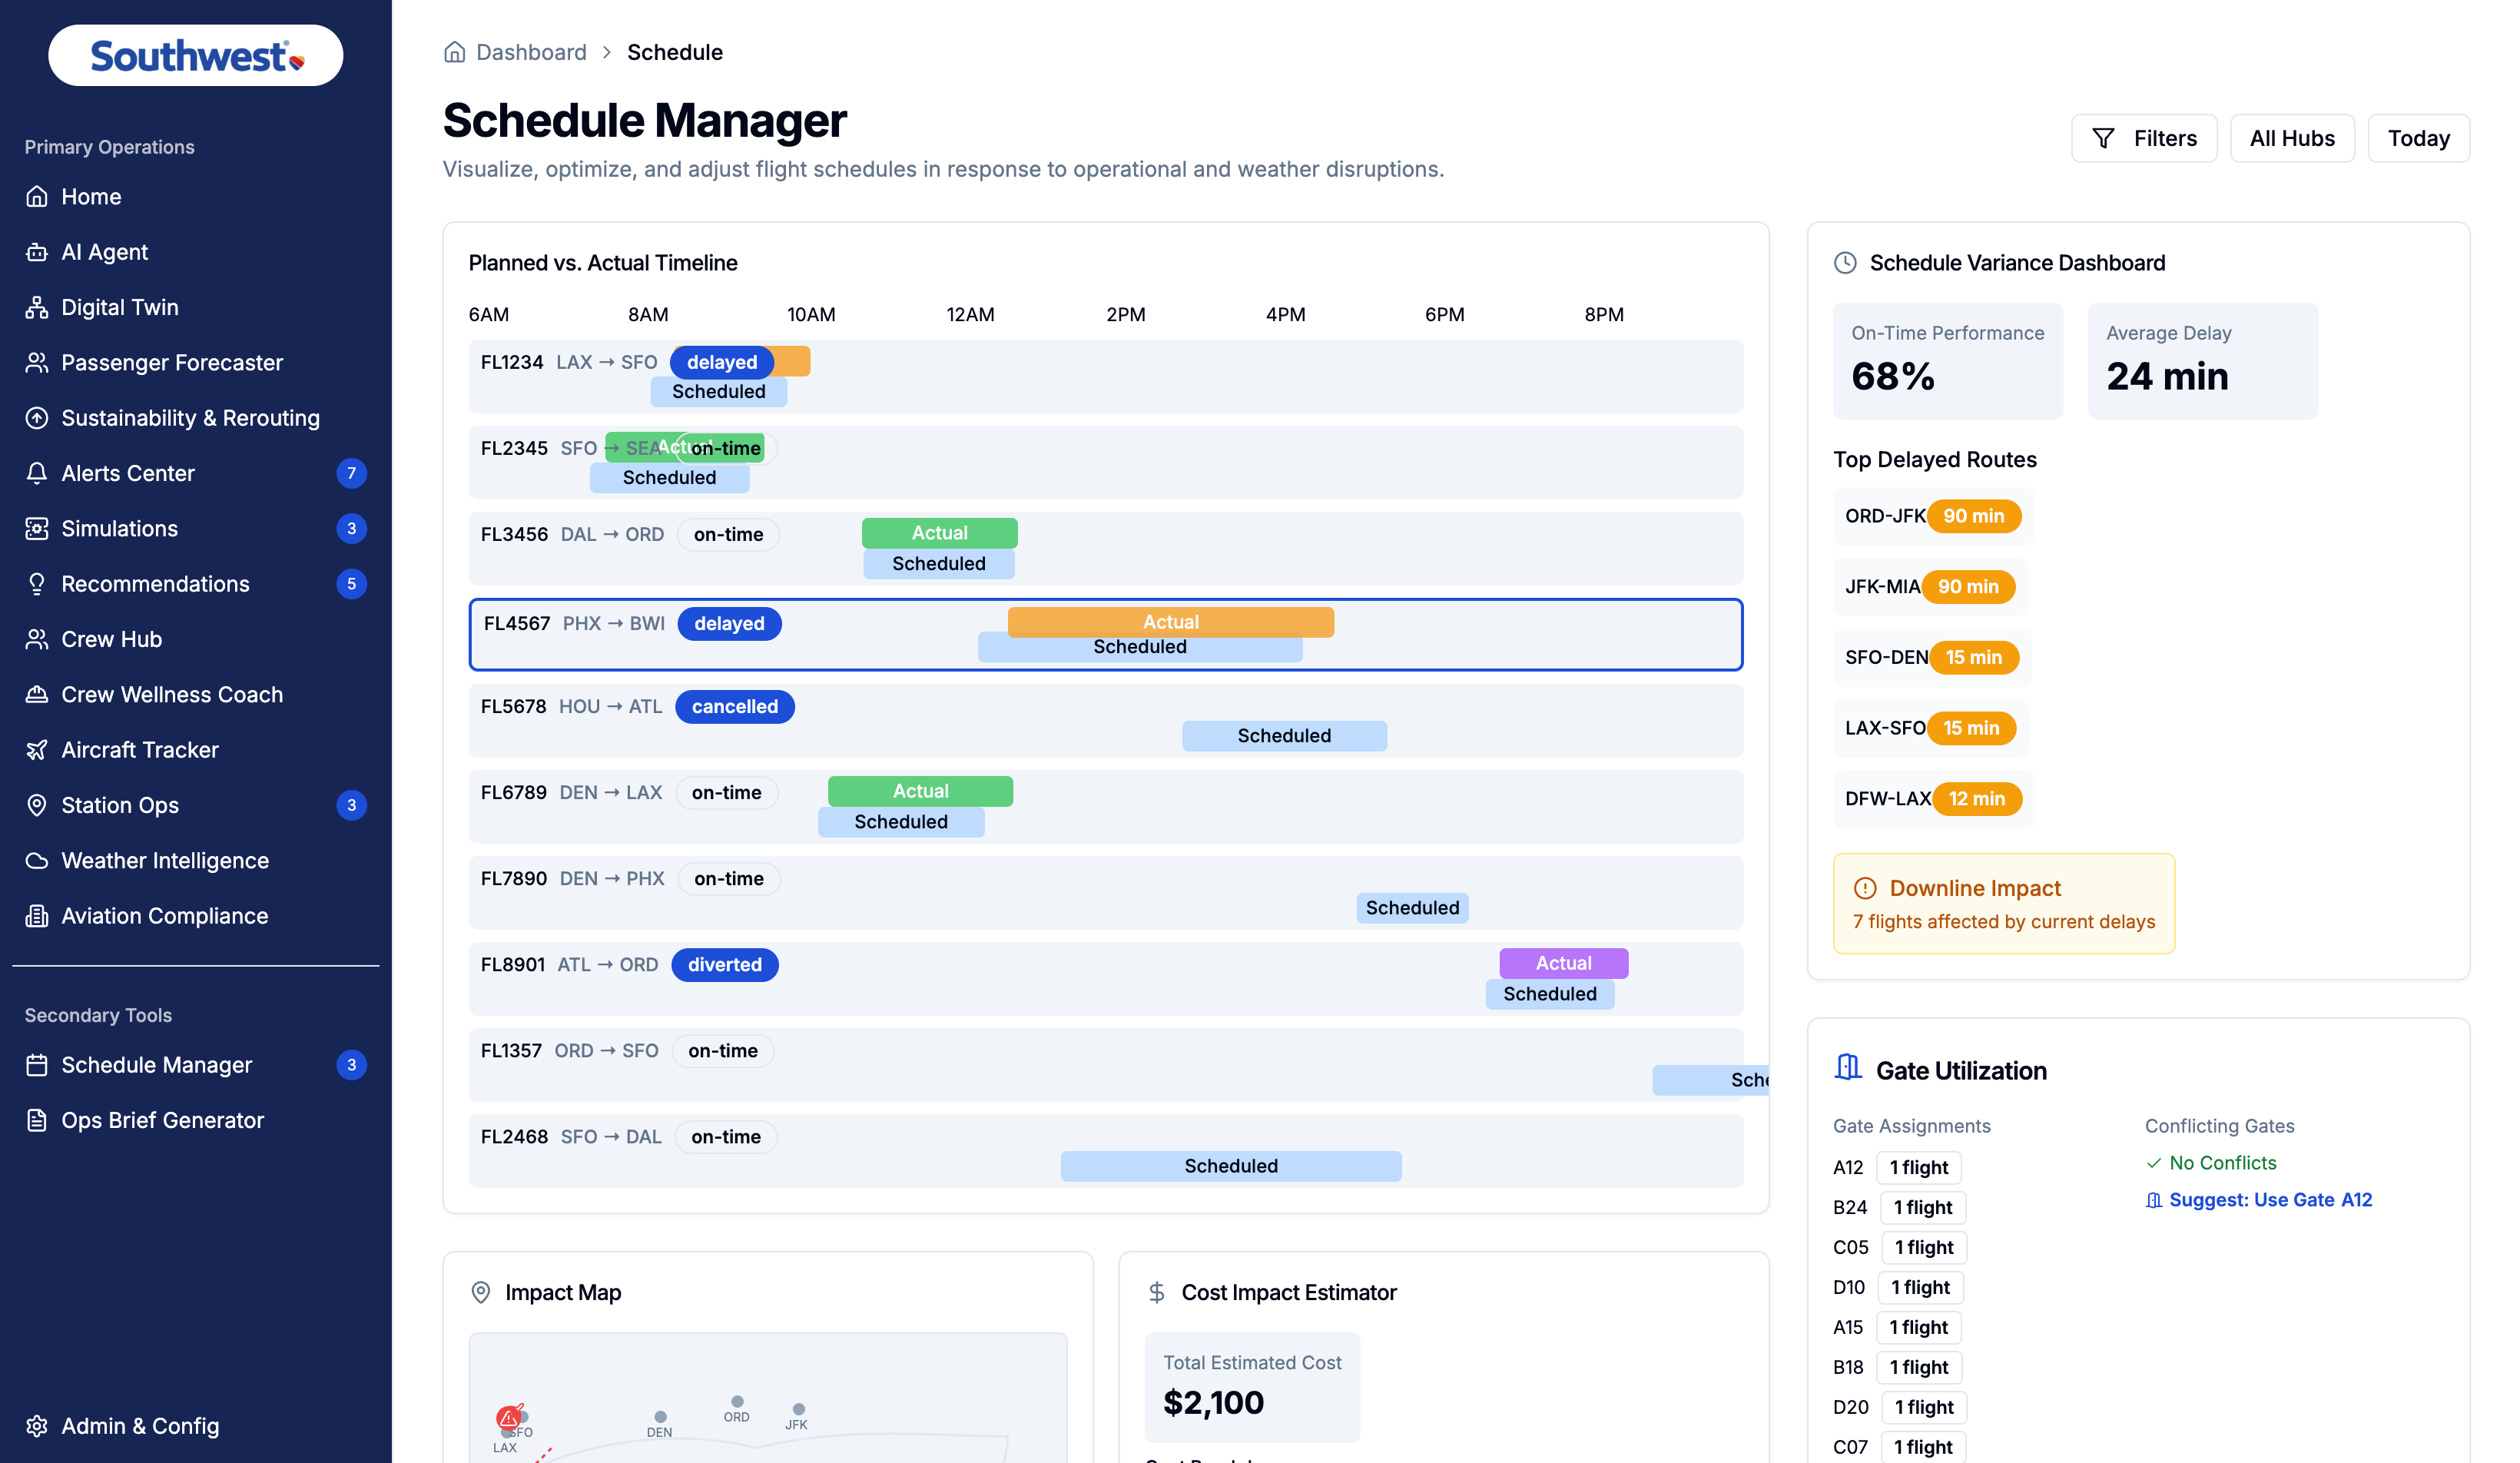Click the cancelled status badge on FL5678
The image size is (2520, 1463).
coord(735,707)
